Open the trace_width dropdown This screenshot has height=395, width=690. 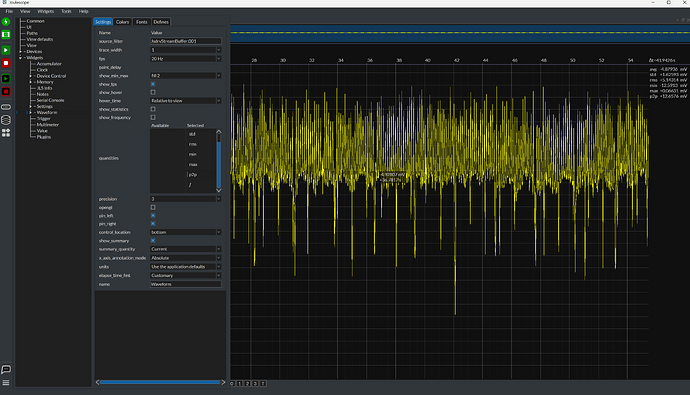pos(185,50)
